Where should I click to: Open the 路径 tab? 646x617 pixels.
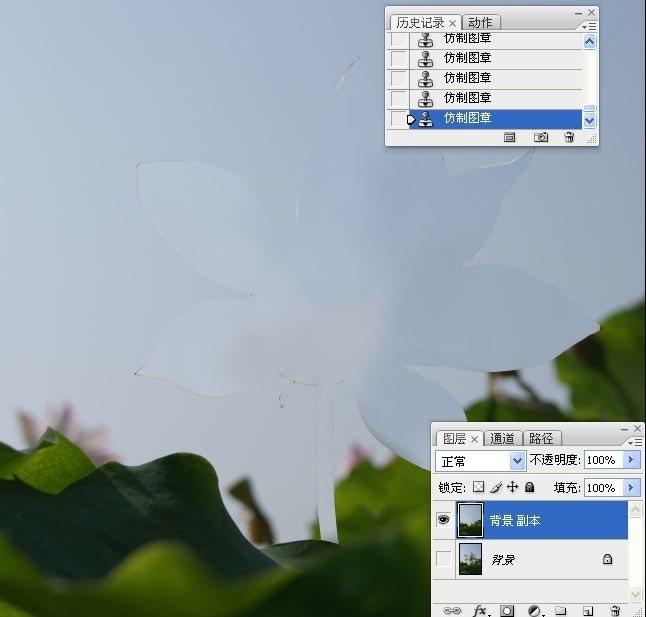[541, 439]
